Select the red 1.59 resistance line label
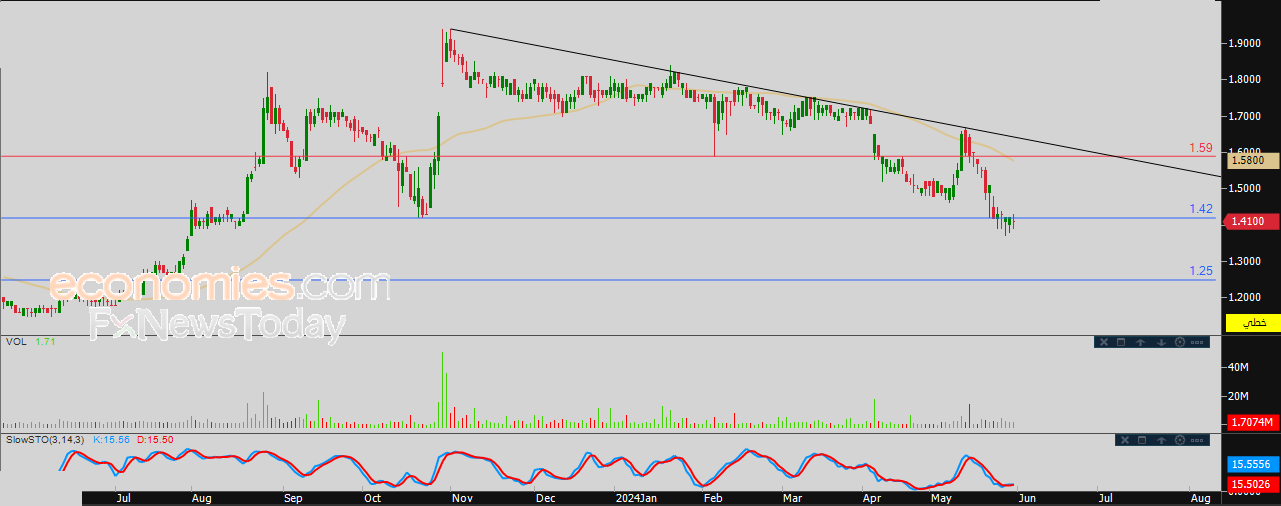 [x=1201, y=148]
